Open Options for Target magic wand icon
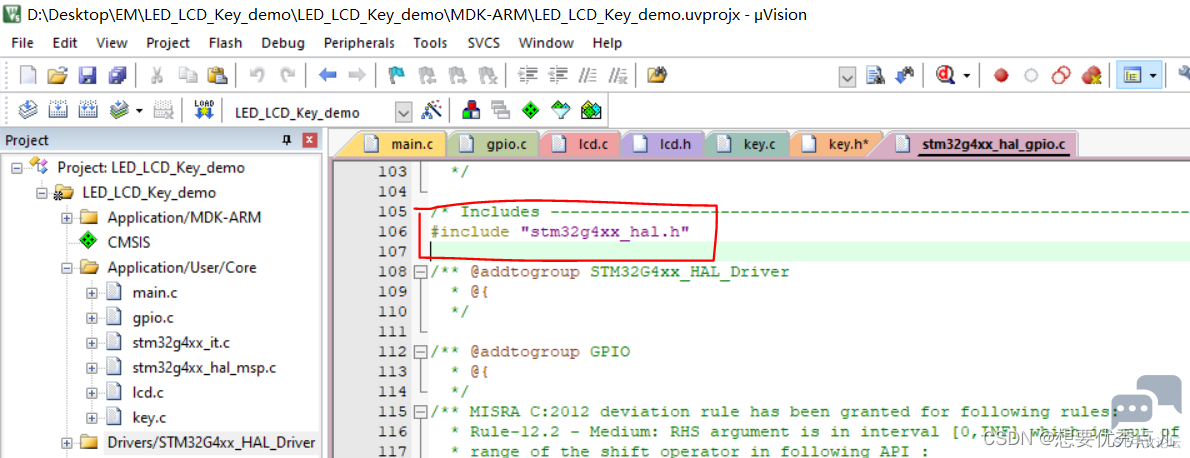The height and width of the screenshot is (458, 1190). tap(432, 110)
